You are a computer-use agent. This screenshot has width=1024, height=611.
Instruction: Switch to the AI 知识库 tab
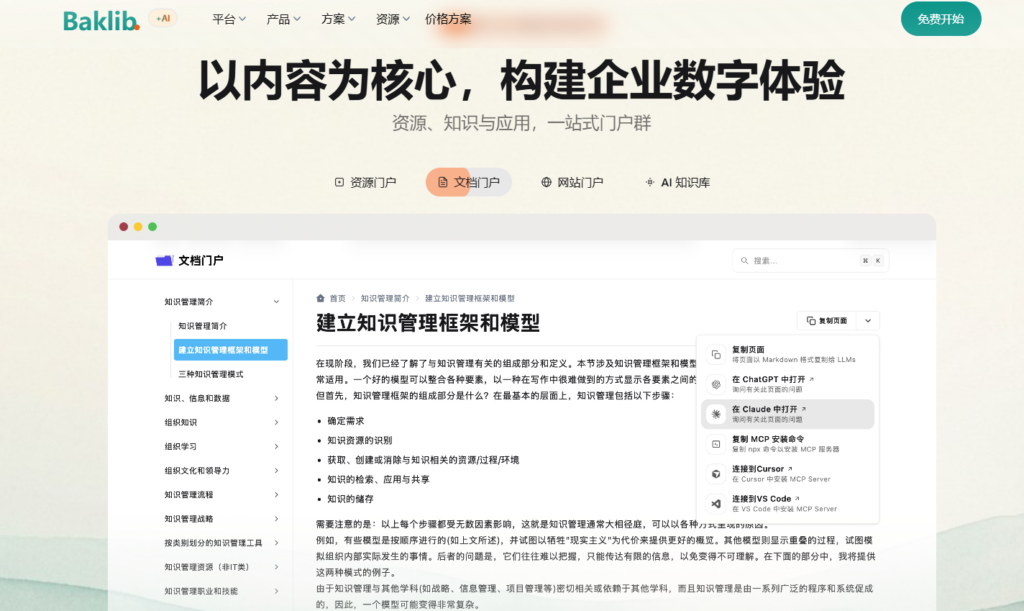[677, 182]
